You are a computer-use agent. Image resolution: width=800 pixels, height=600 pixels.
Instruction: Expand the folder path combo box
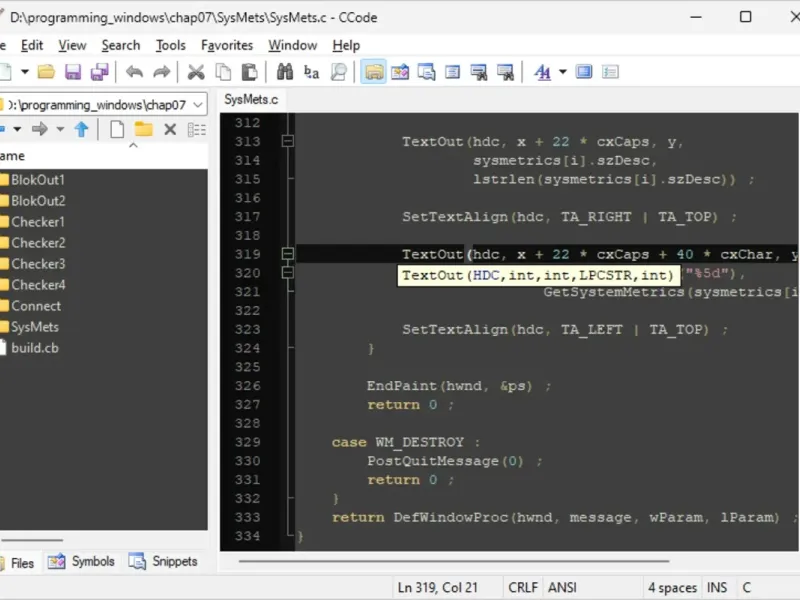[x=198, y=105]
